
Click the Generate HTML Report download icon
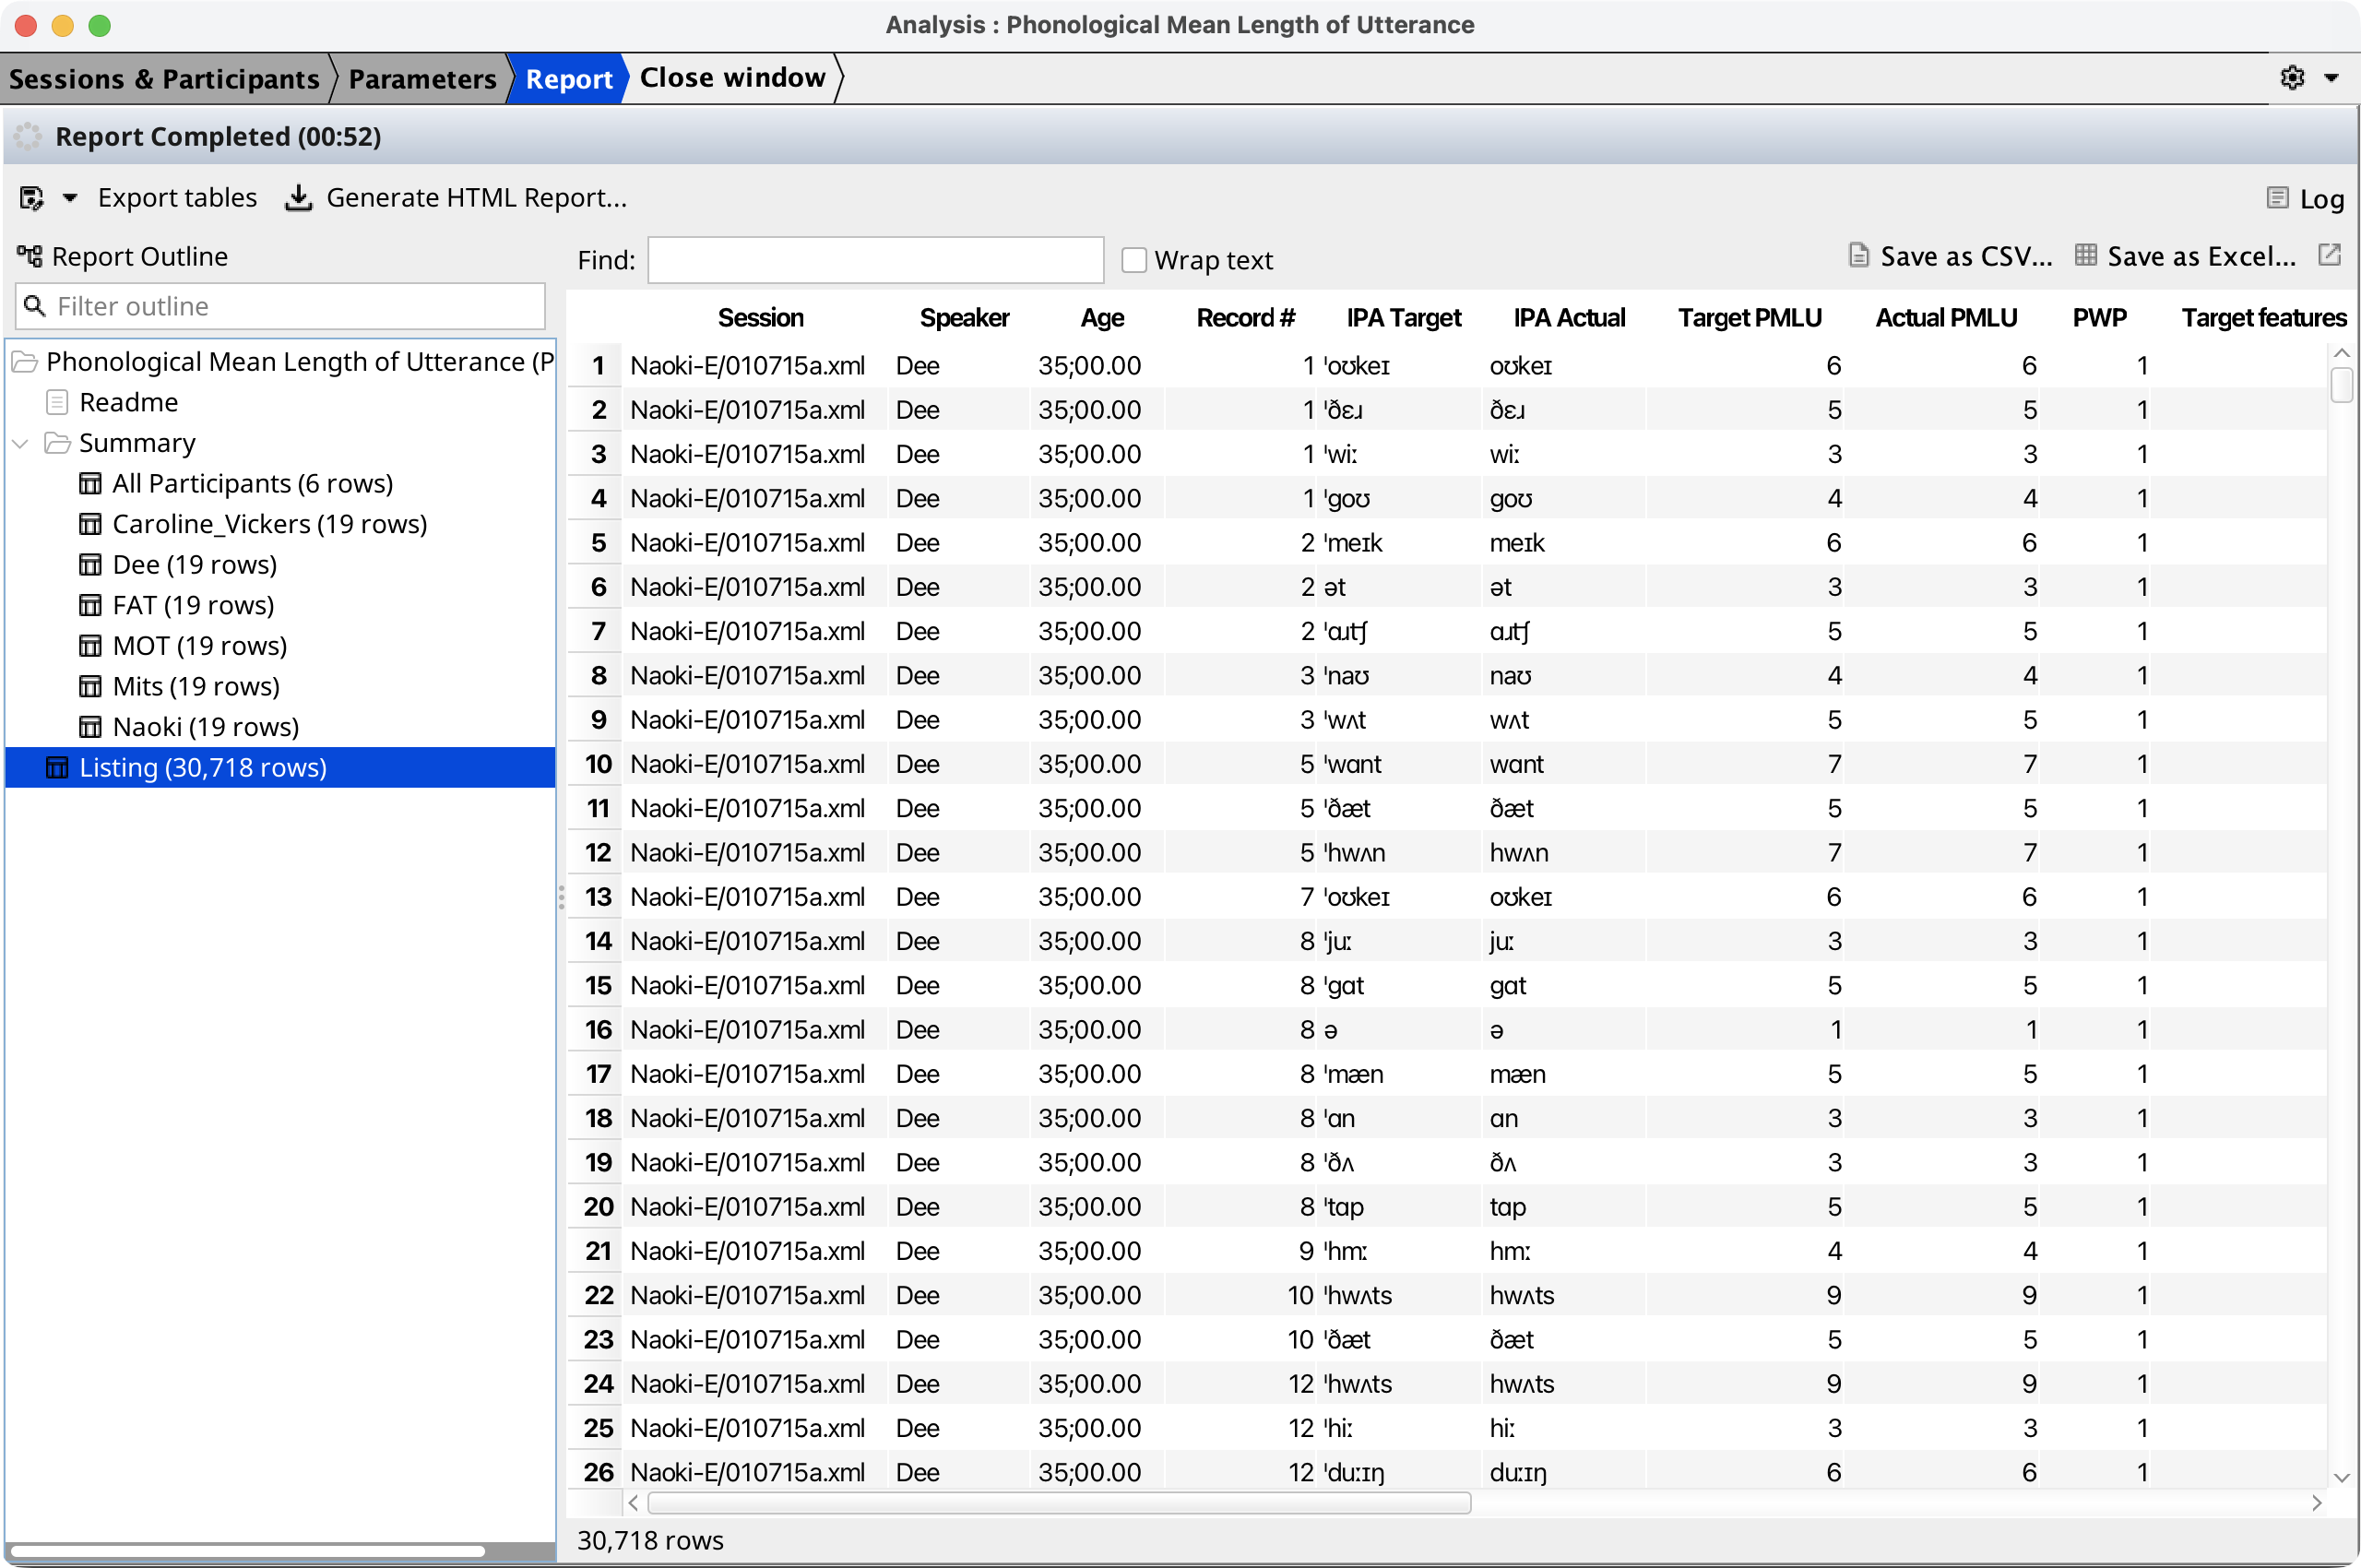point(298,198)
